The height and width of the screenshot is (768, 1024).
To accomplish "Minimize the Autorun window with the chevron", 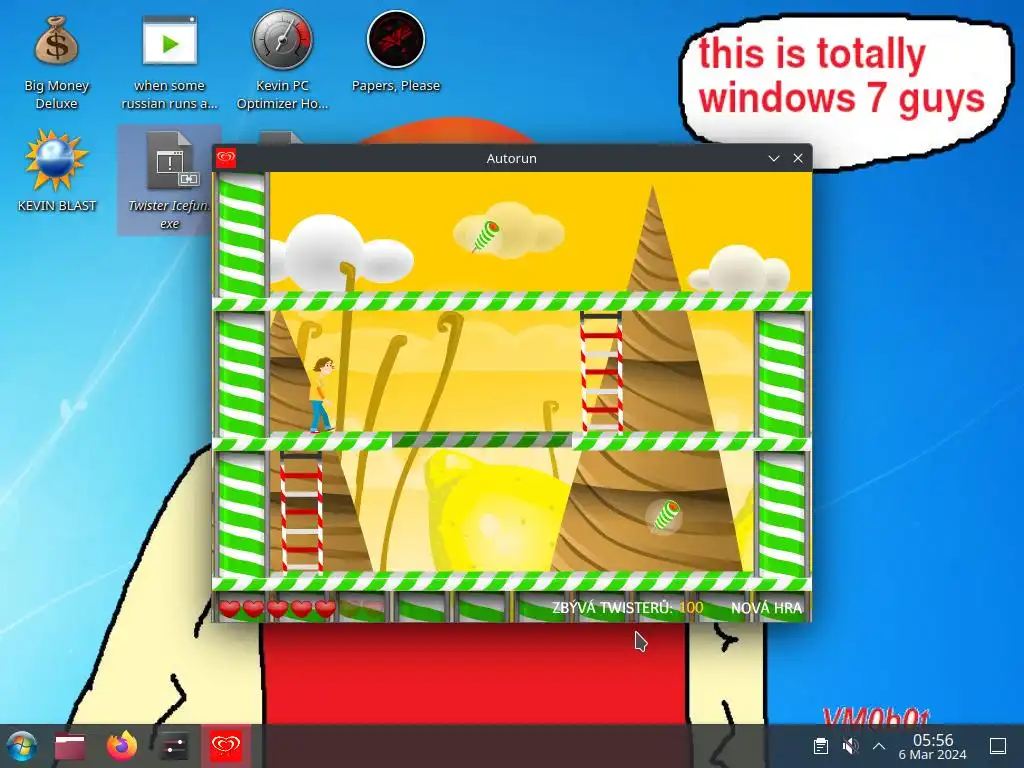I will click(x=774, y=158).
